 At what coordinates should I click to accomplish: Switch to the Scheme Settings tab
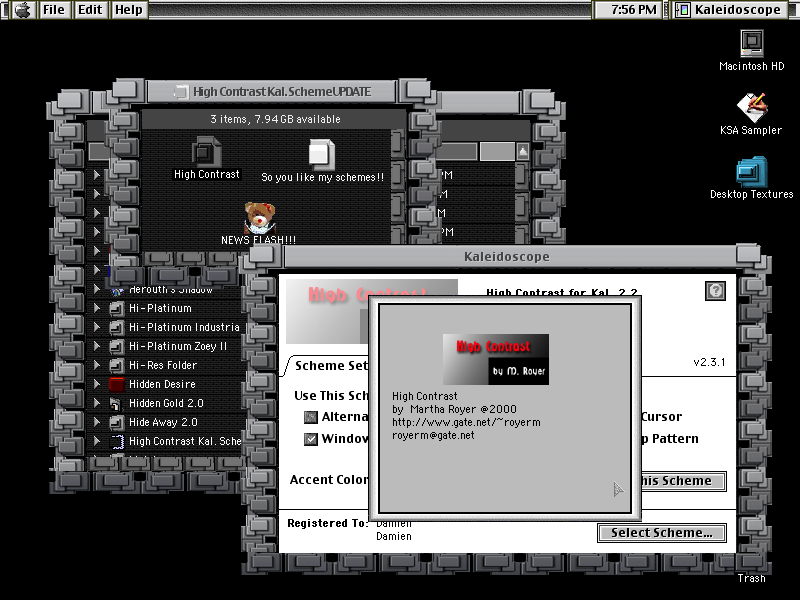click(x=331, y=366)
